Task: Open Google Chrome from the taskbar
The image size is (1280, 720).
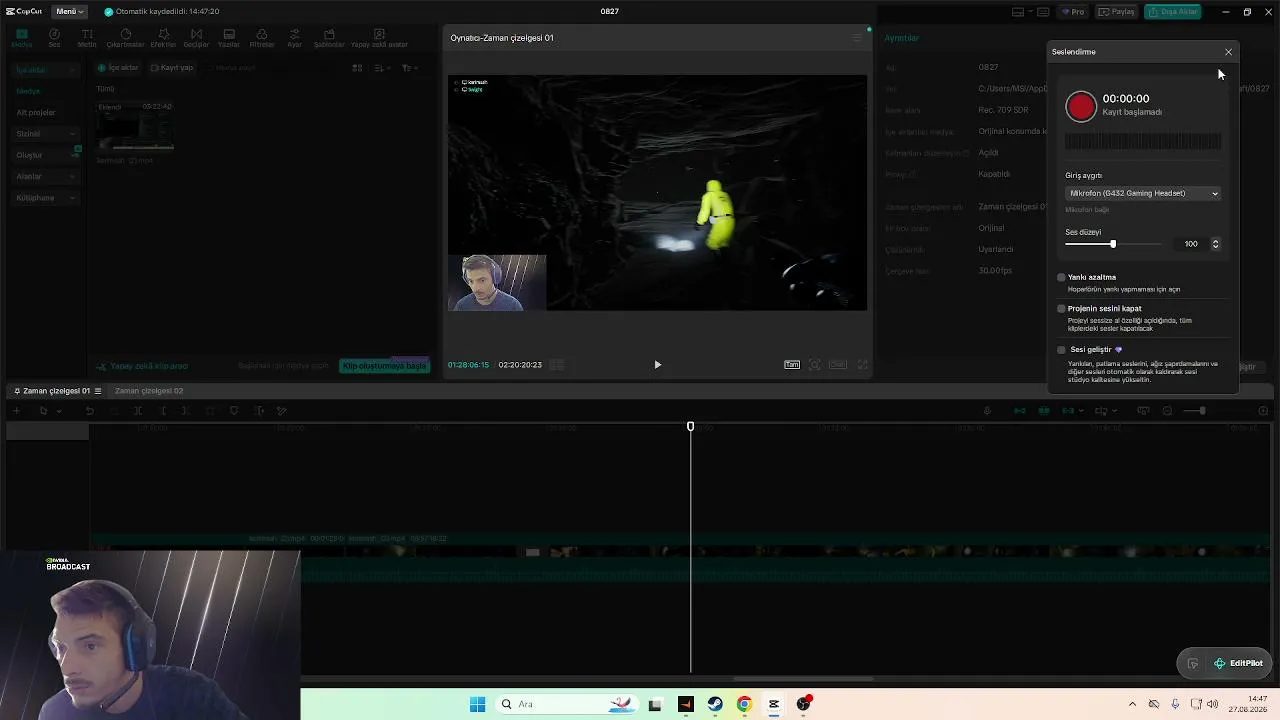Action: pyautogui.click(x=744, y=704)
